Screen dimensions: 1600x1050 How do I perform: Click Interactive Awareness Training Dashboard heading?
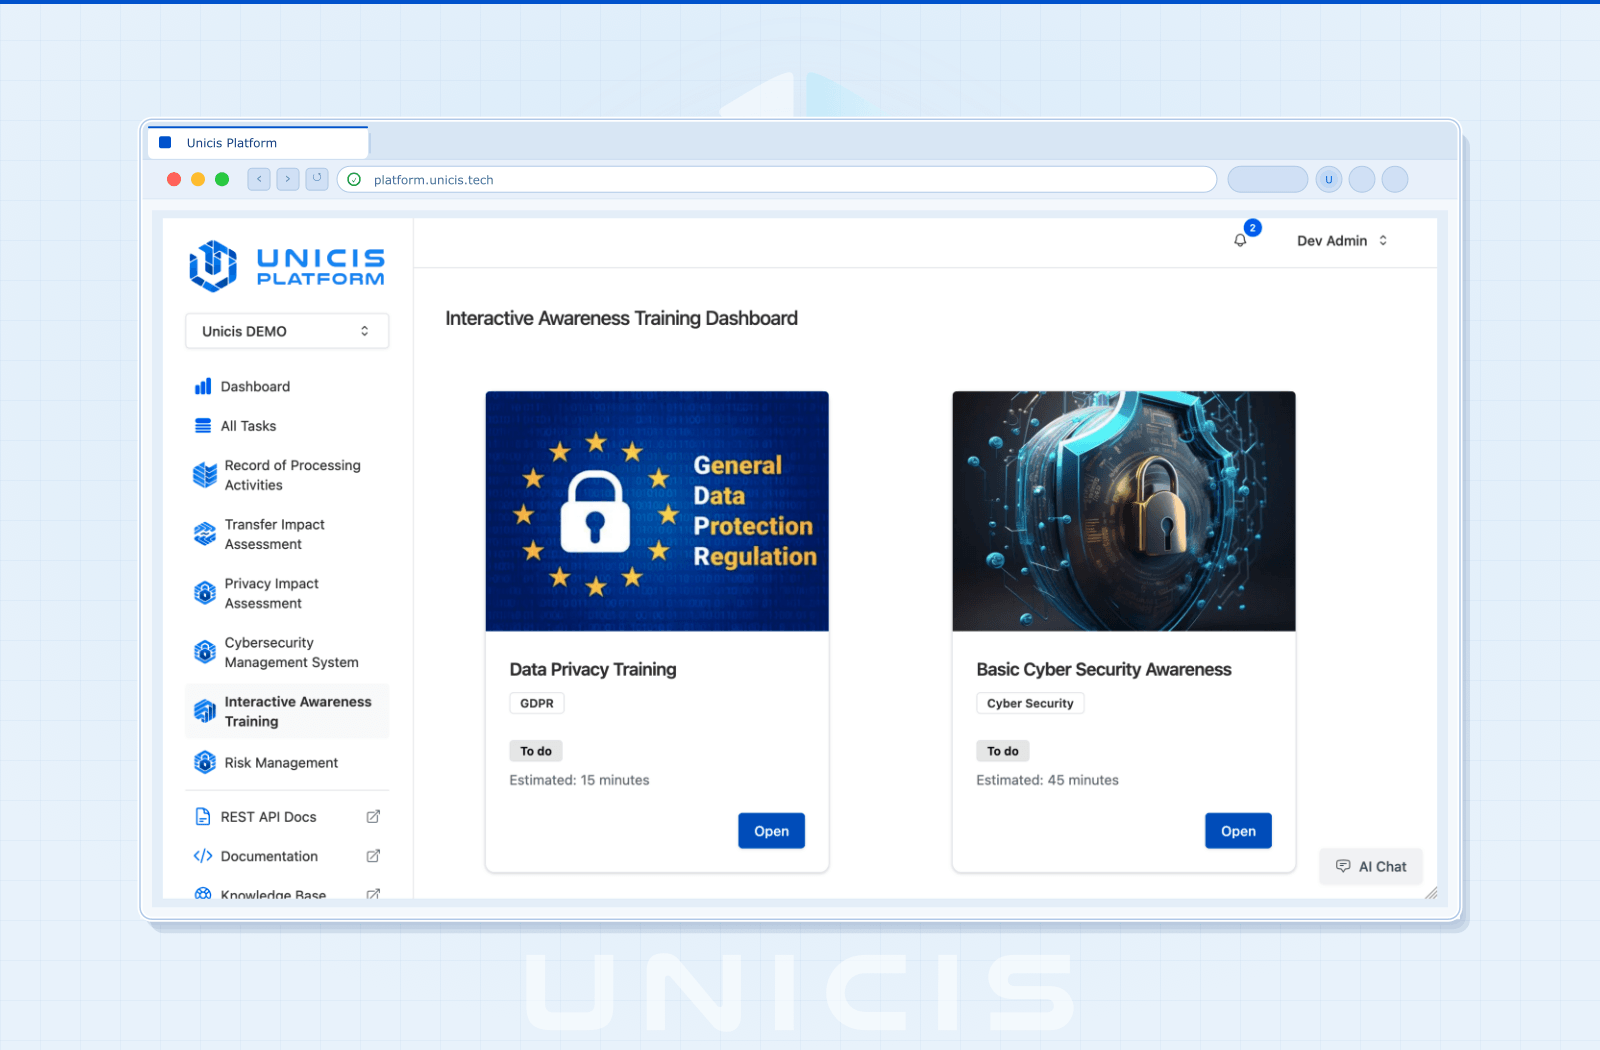[621, 318]
